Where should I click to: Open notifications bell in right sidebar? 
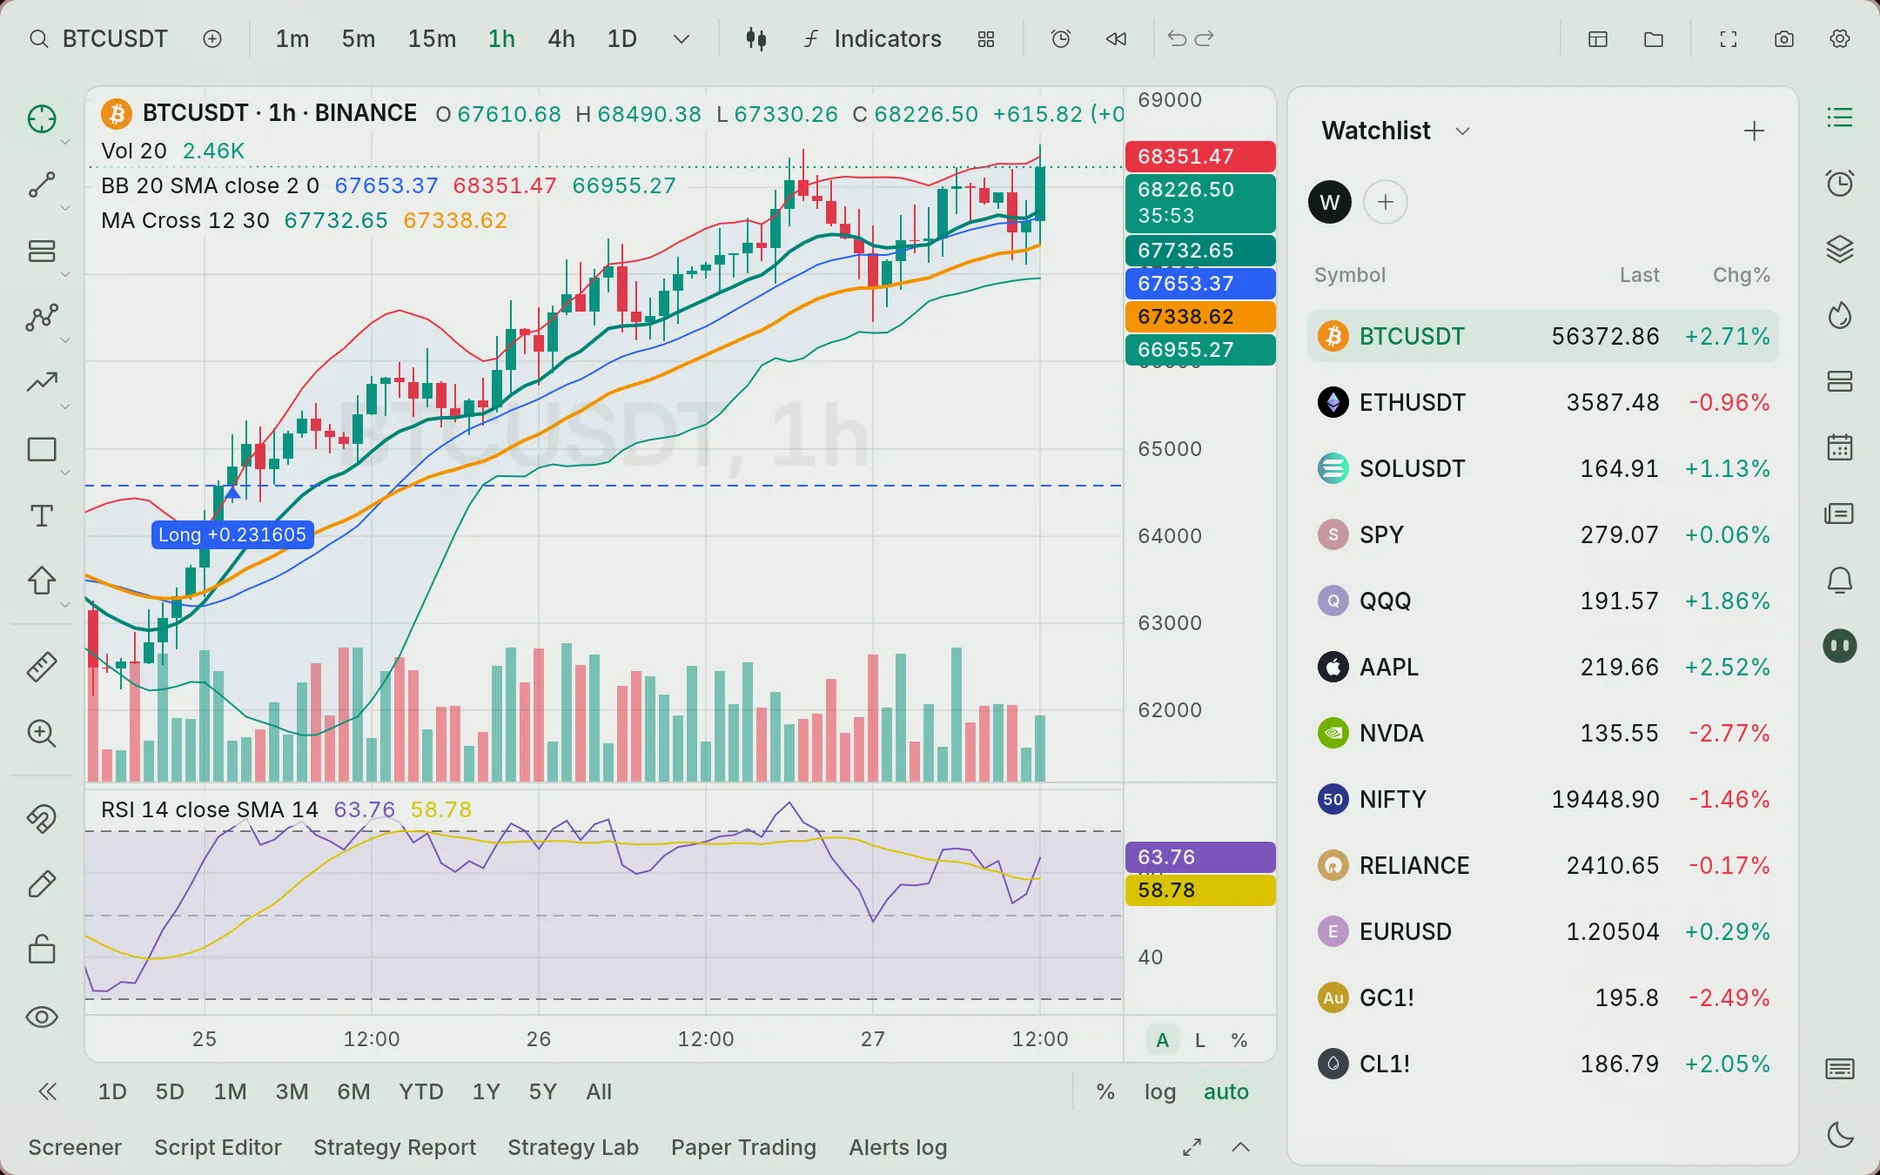coord(1840,580)
